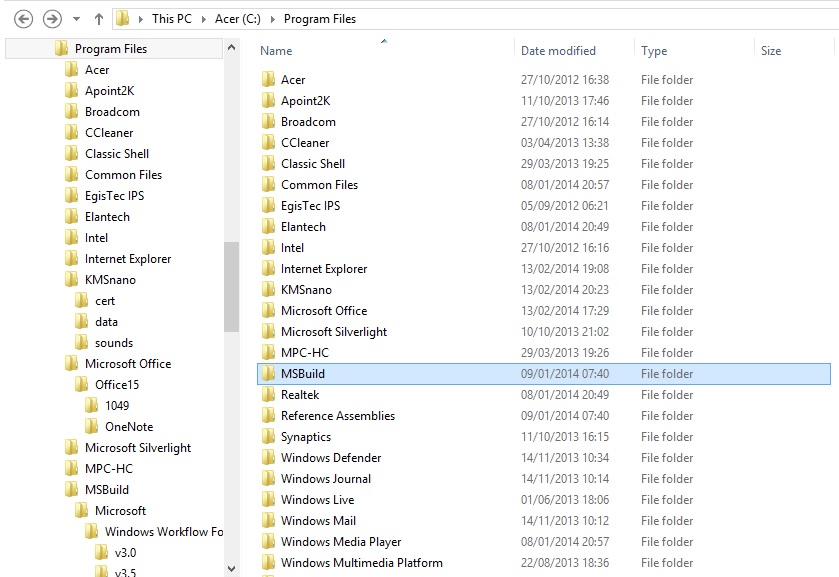Click the tree scrollbar down arrow
This screenshot has width=839, height=577.
tap(231, 568)
